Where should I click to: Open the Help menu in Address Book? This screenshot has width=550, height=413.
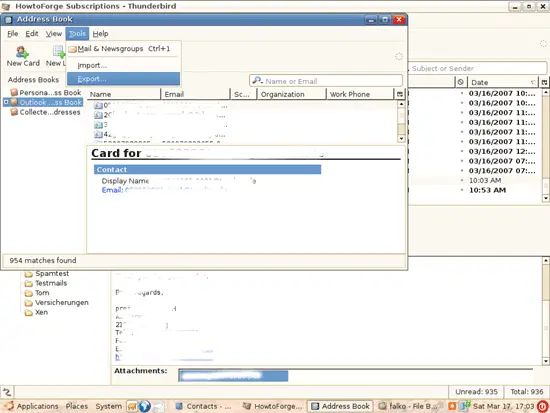100,34
